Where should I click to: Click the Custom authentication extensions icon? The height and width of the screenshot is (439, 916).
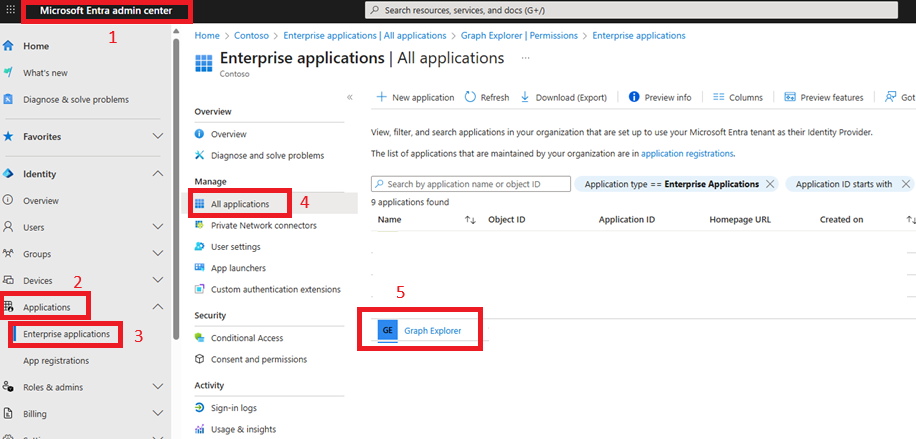(199, 289)
